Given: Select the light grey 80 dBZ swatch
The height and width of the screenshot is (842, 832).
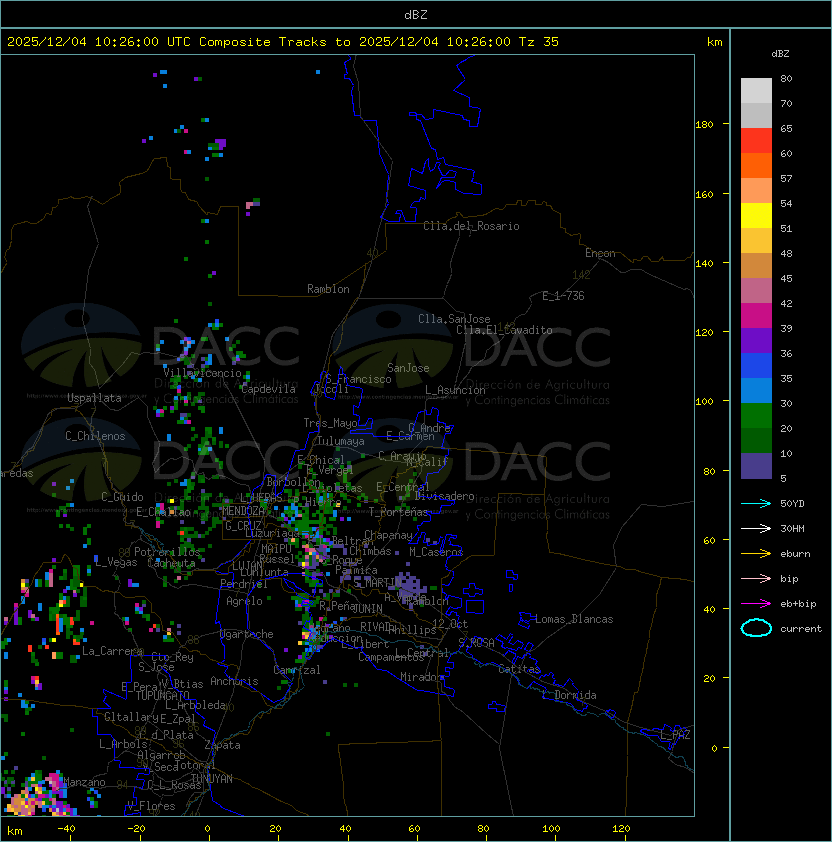Looking at the screenshot, I should [x=756, y=90].
